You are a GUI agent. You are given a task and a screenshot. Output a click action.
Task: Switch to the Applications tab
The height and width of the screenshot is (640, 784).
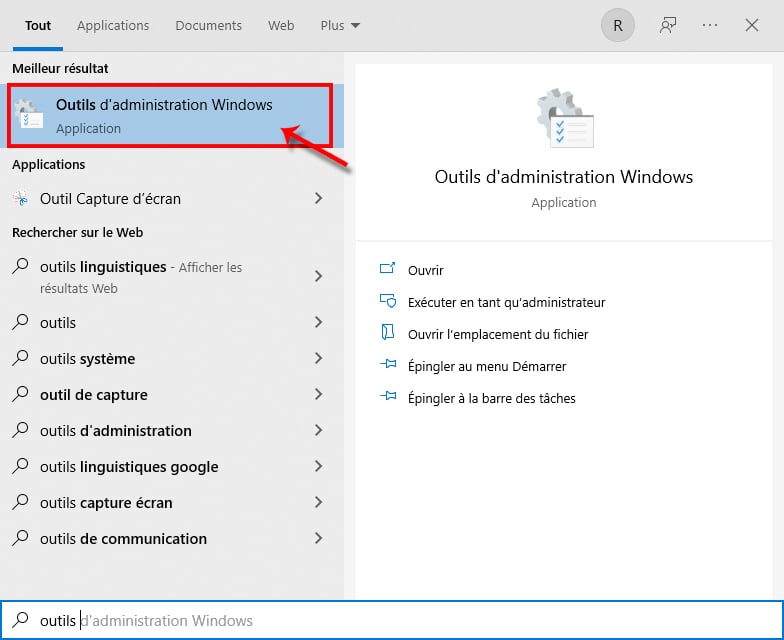113,26
